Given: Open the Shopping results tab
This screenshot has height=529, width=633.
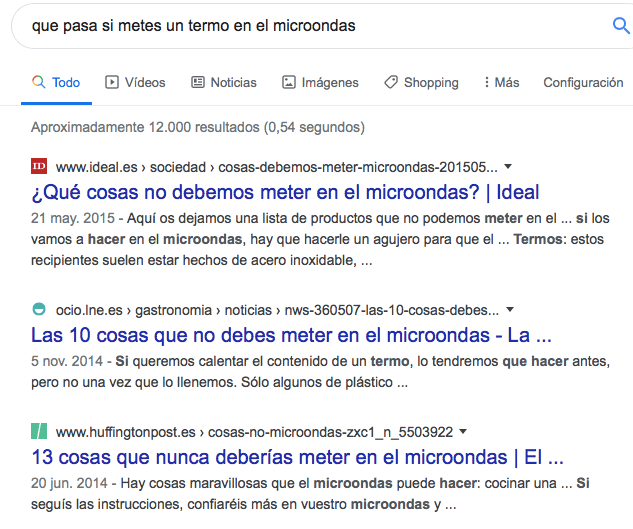Looking at the screenshot, I should click(421, 83).
